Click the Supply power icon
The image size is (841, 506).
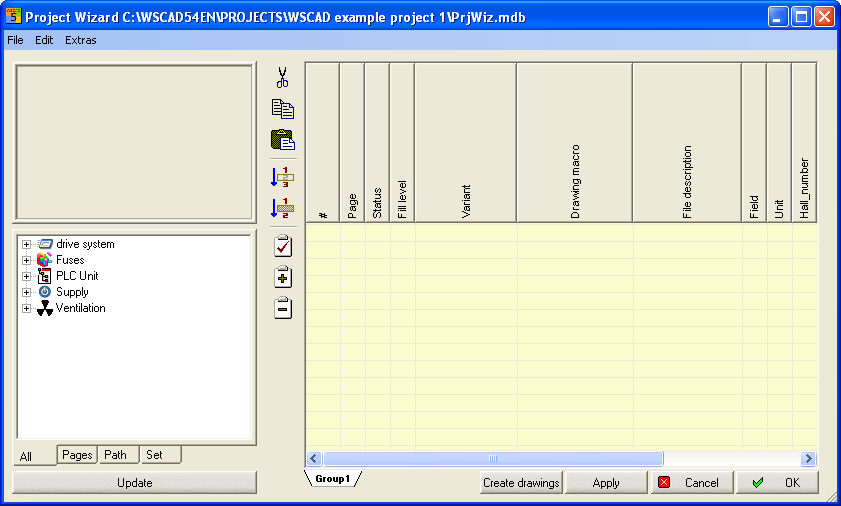click(x=45, y=292)
